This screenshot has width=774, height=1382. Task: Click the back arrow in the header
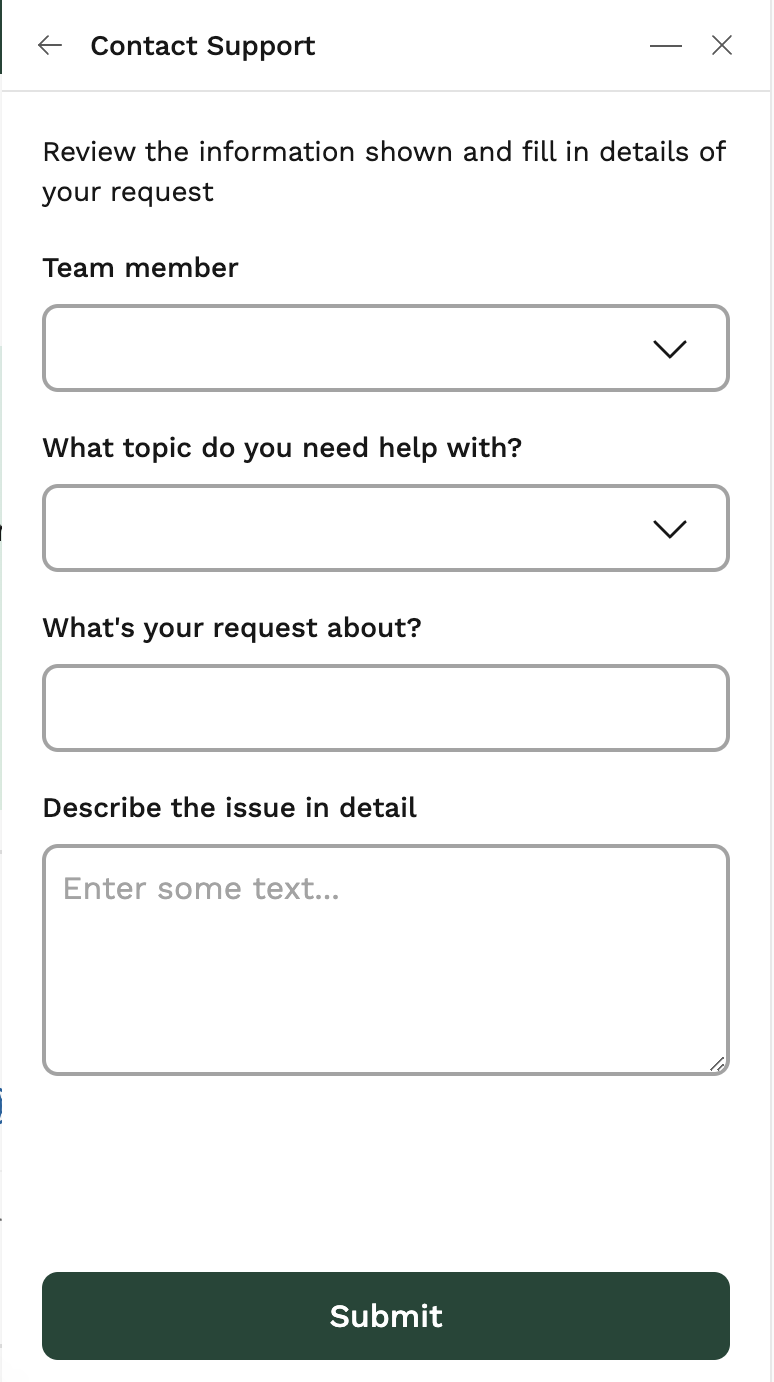pyautogui.click(x=49, y=45)
